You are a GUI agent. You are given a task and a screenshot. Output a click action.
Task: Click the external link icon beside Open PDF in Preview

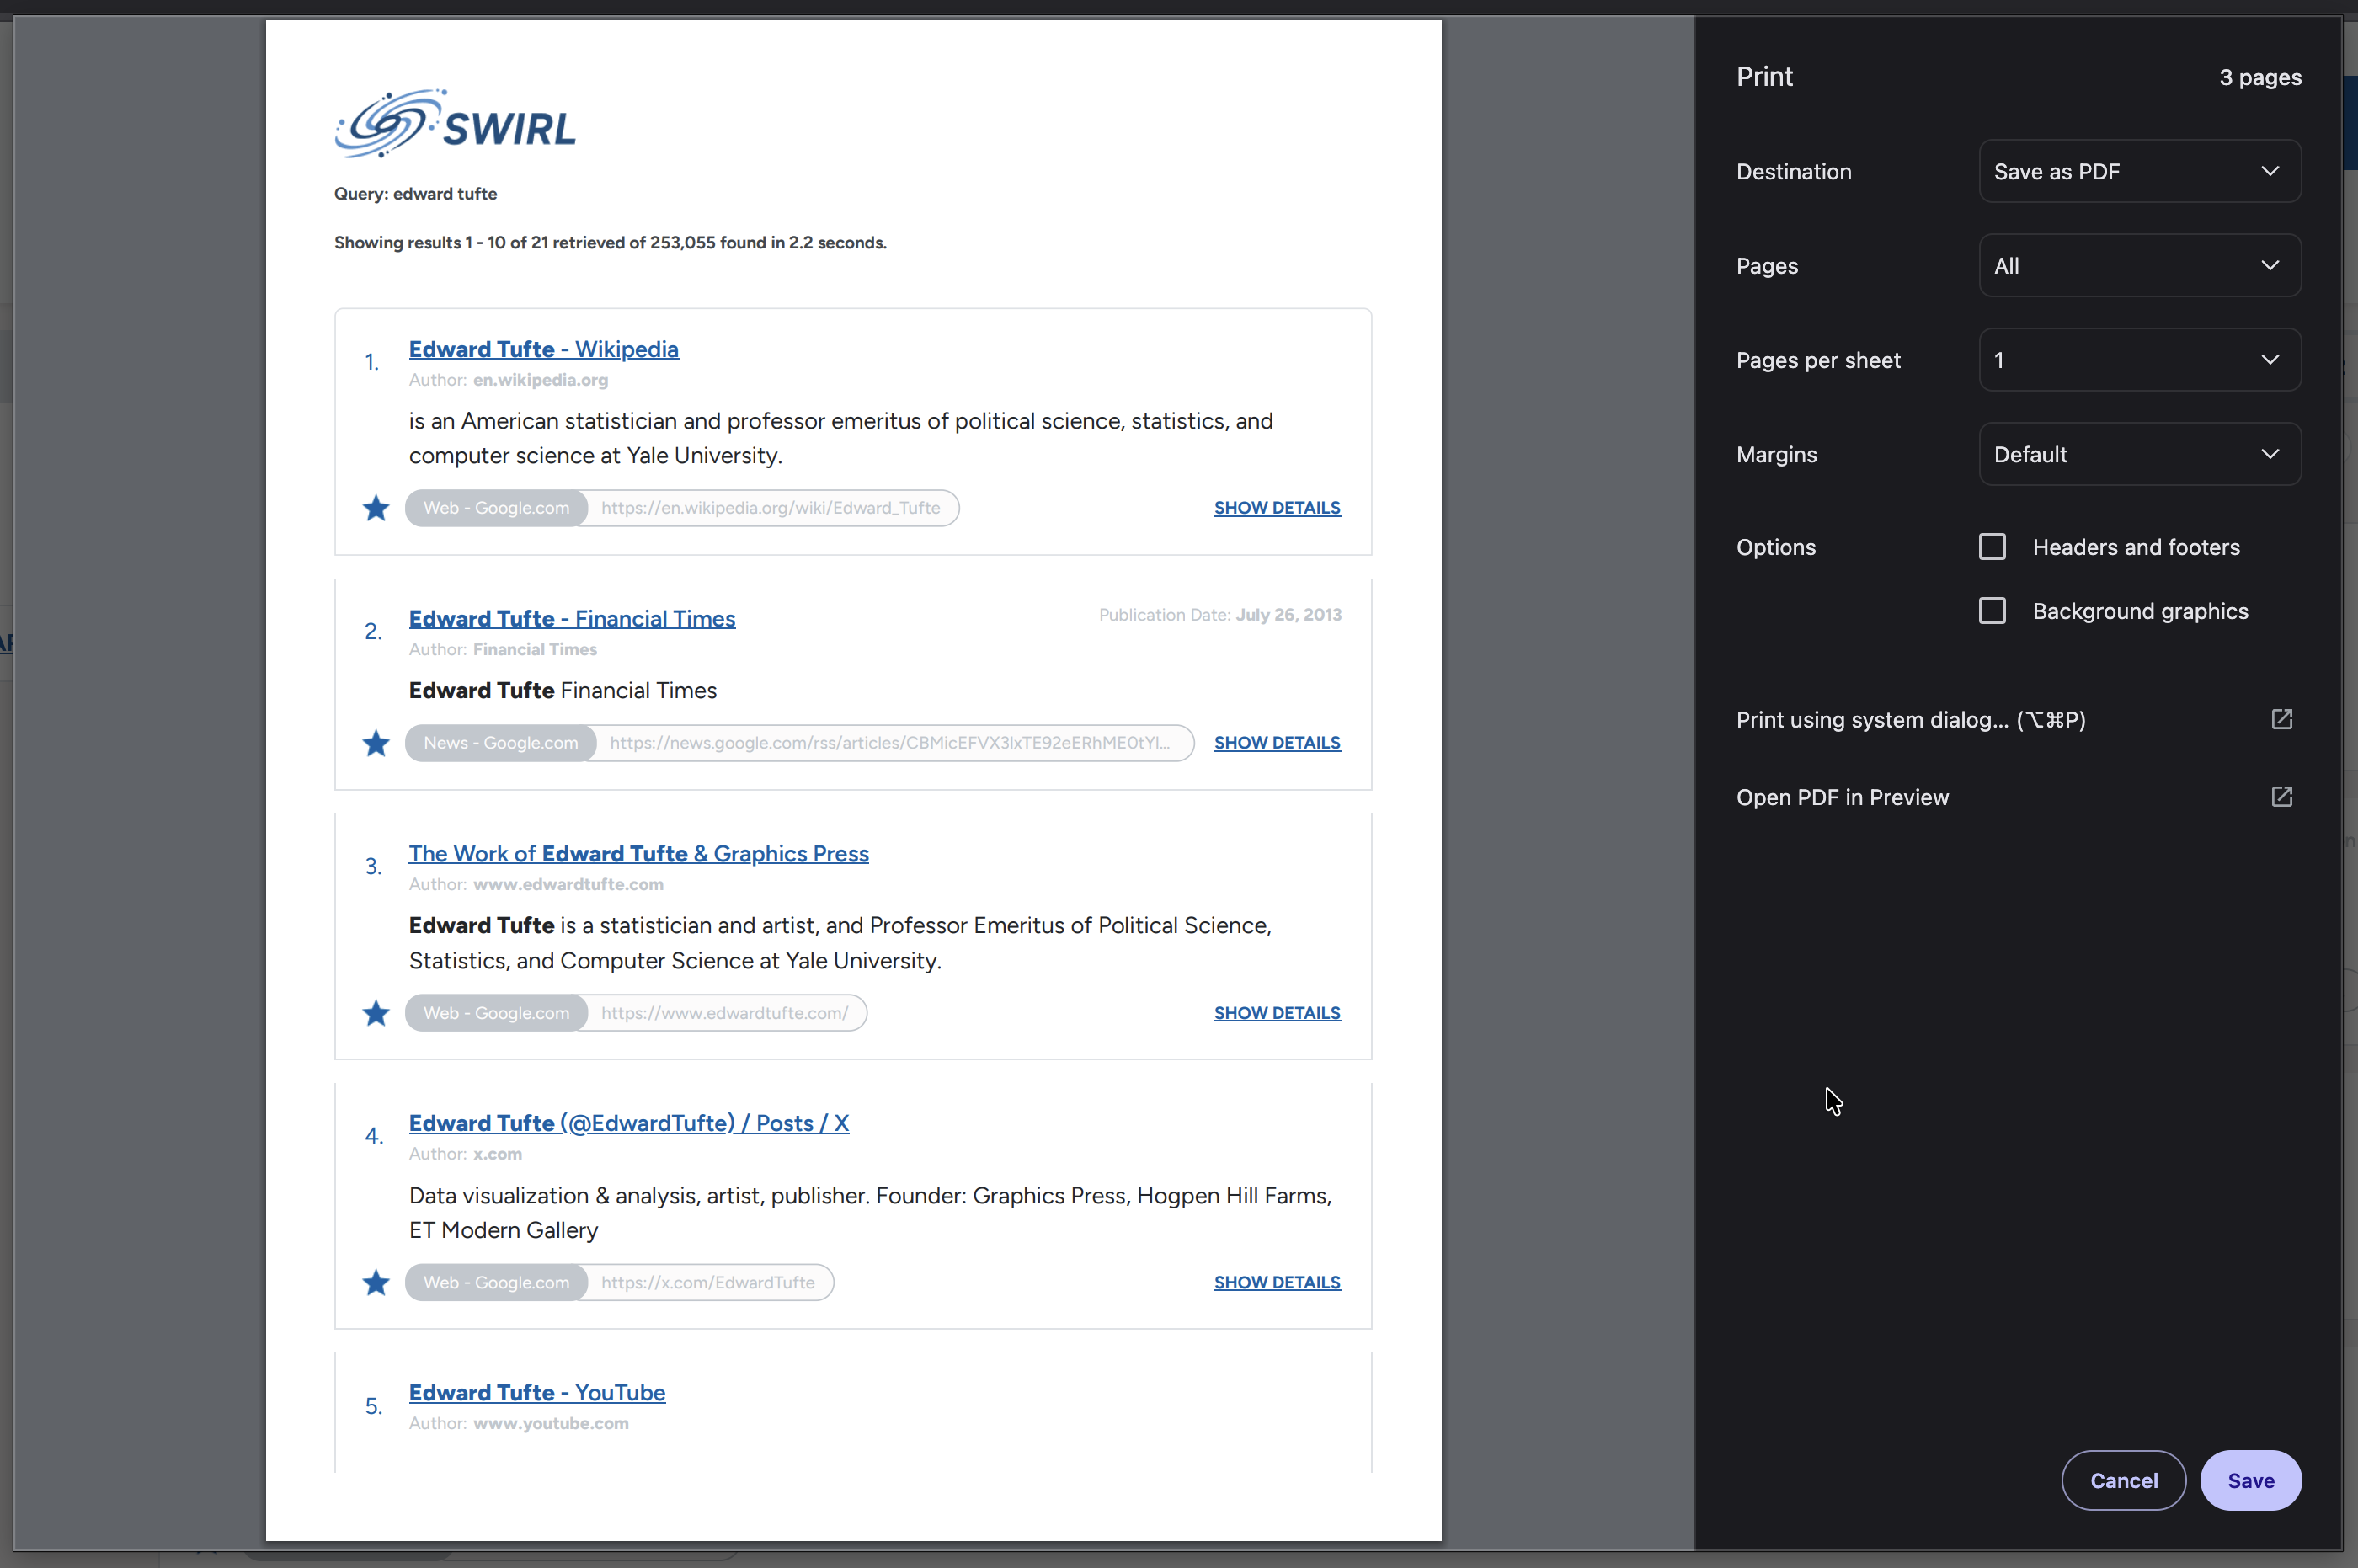(x=2283, y=797)
